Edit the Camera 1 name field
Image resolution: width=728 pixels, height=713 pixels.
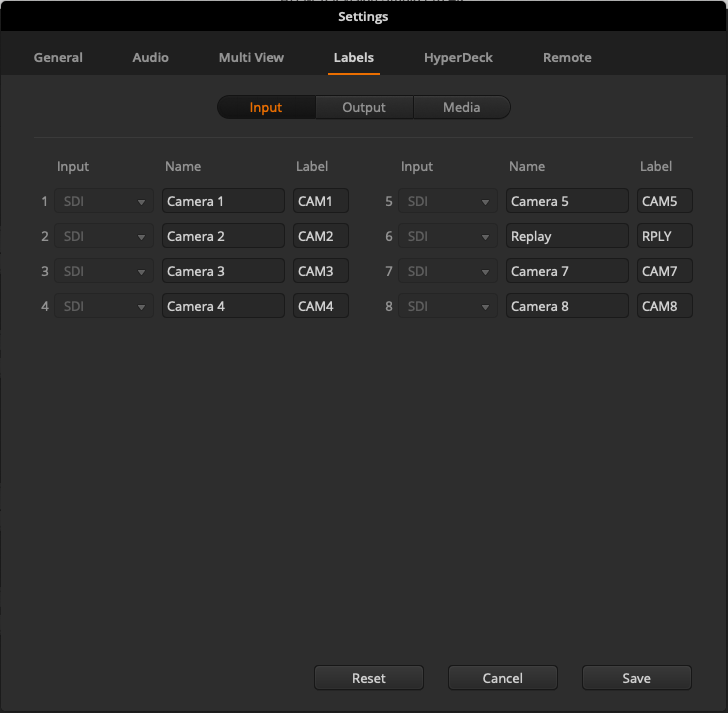pos(223,202)
